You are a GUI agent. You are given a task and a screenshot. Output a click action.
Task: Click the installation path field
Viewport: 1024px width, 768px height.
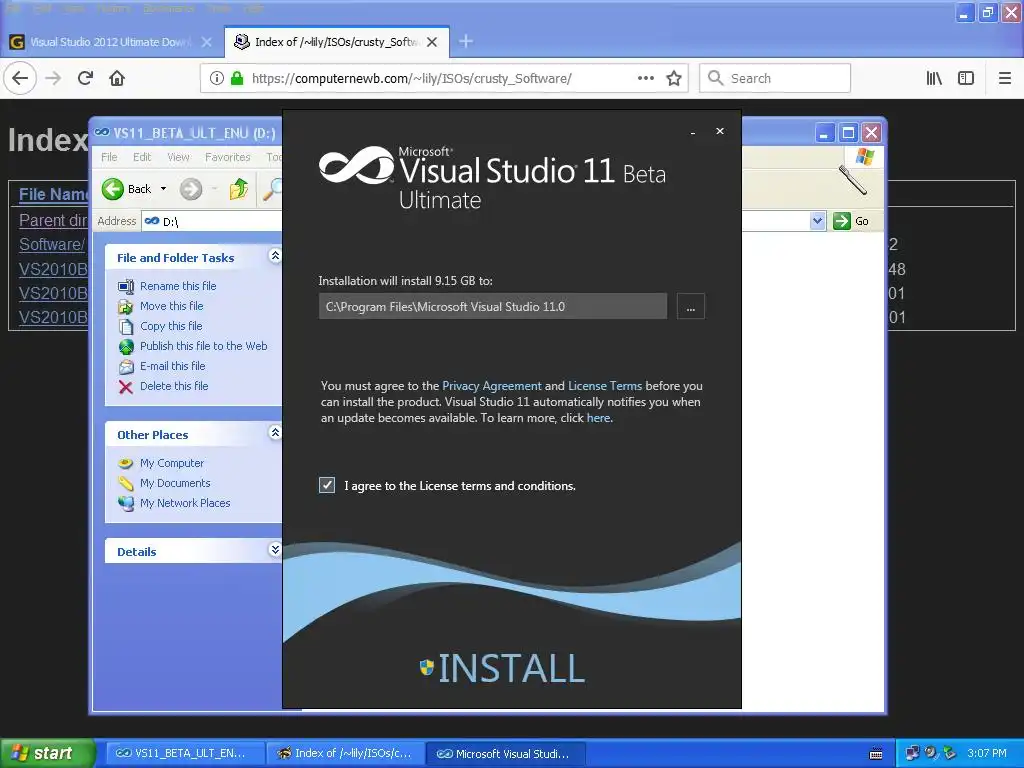point(493,306)
